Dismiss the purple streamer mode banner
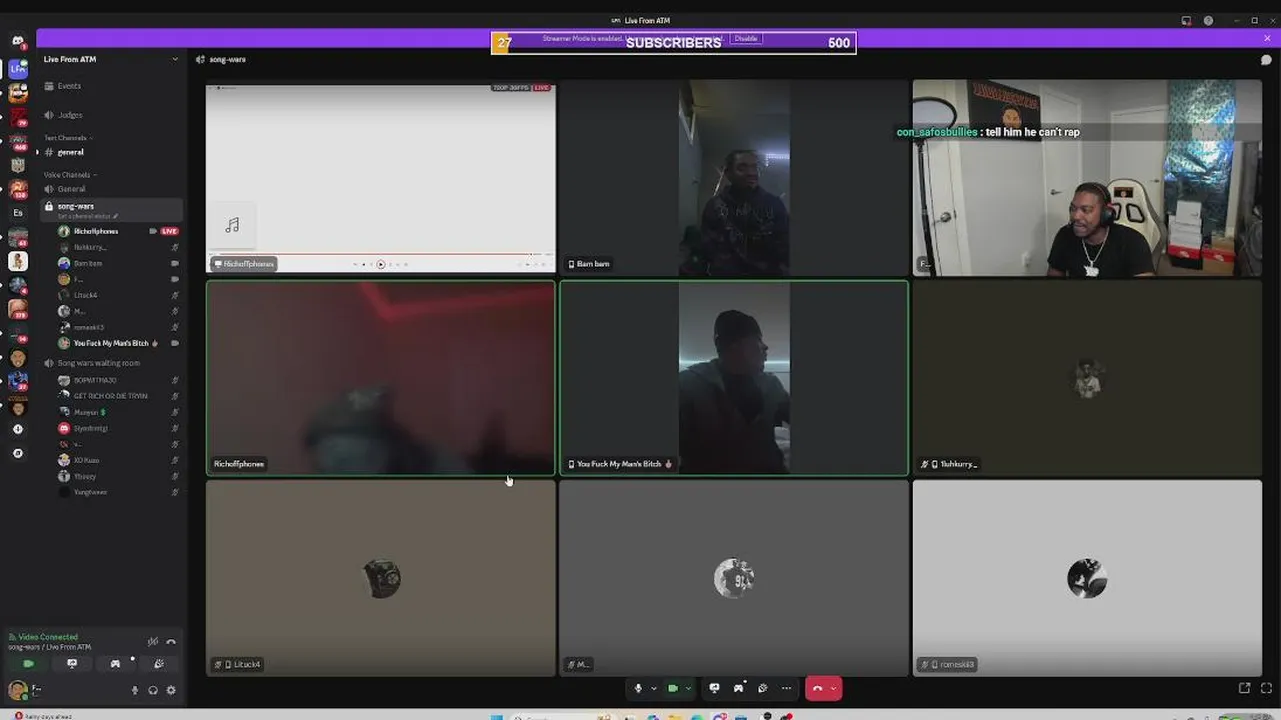The width and height of the screenshot is (1281, 720). tap(1267, 38)
